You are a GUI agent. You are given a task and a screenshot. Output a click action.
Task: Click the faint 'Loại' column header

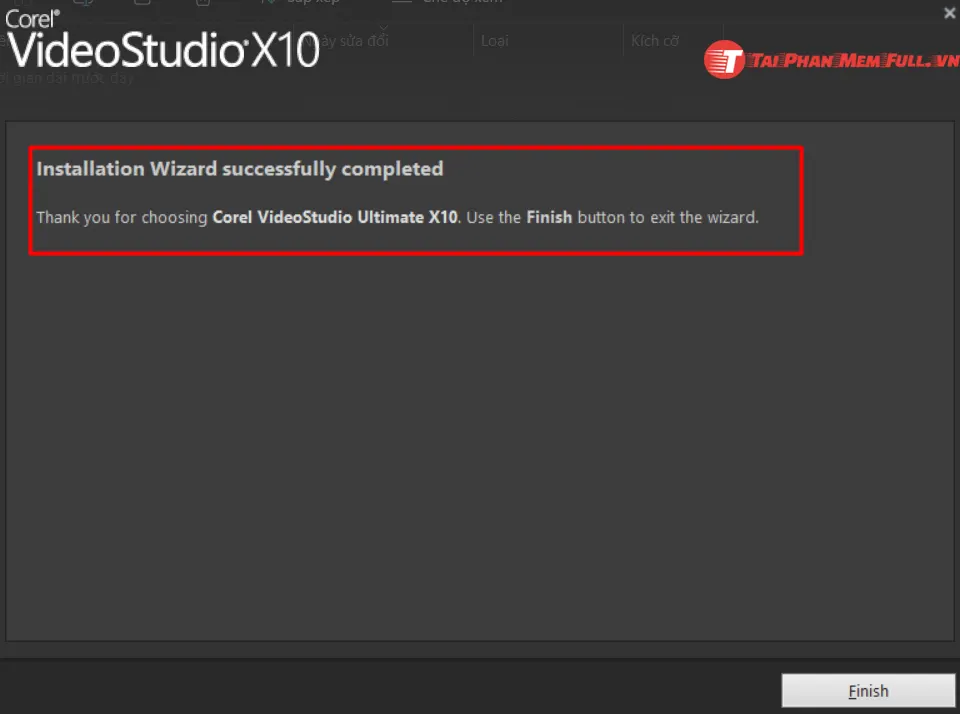click(x=495, y=41)
